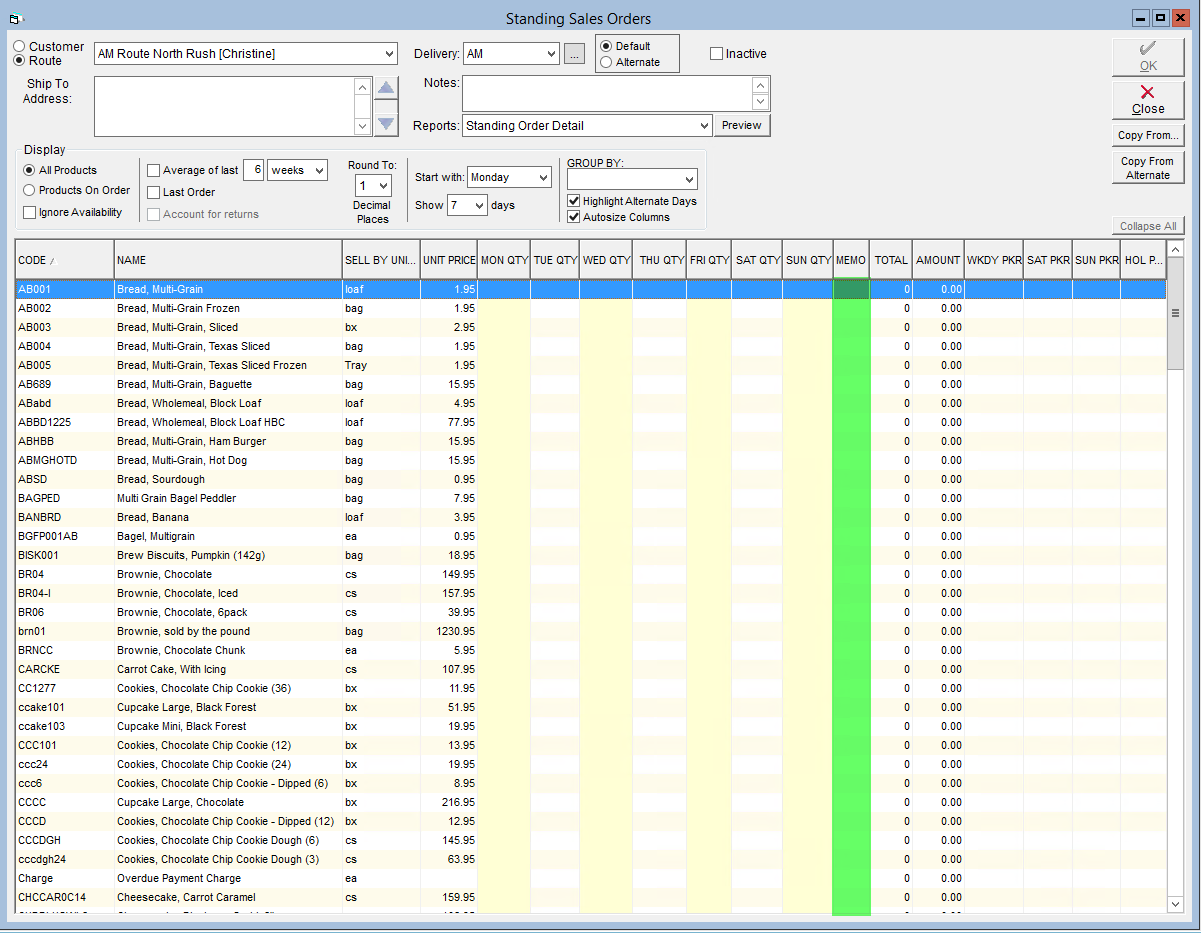1201x933 pixels.
Task: Click the Copy From... button
Action: [1148, 135]
